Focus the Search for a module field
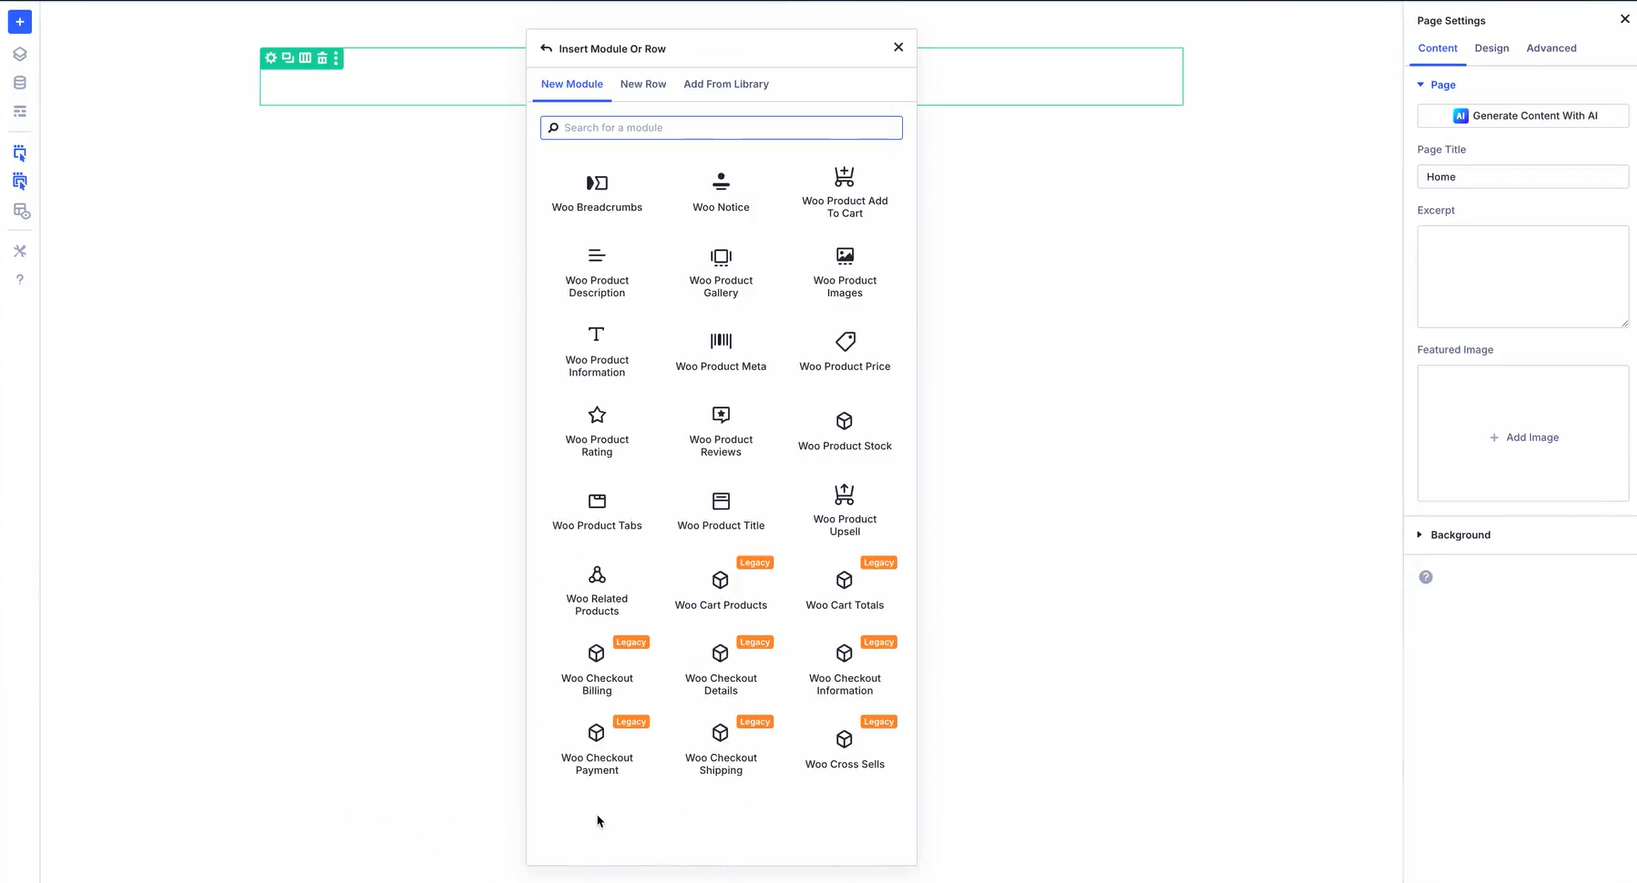The width and height of the screenshot is (1637, 883). [721, 128]
